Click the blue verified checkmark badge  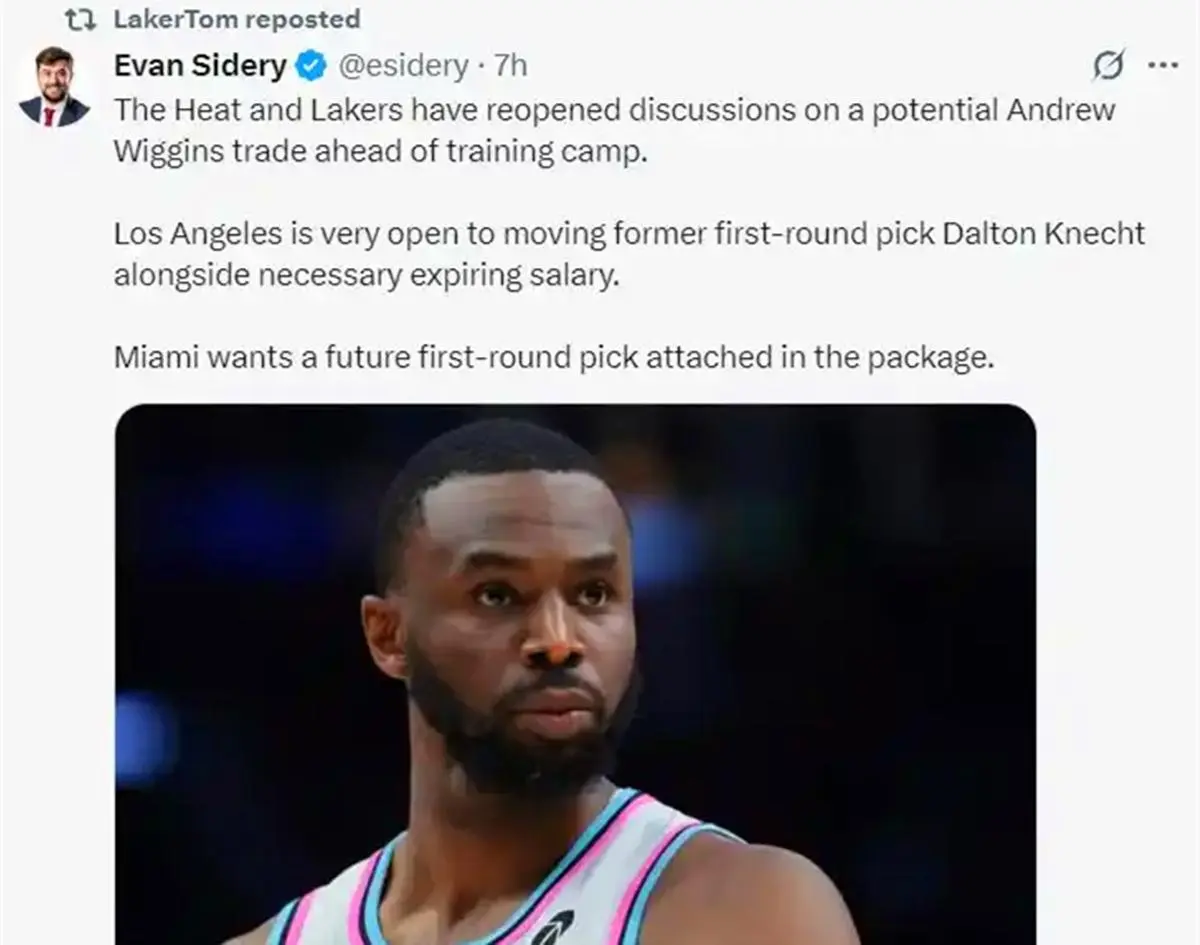click(x=311, y=67)
